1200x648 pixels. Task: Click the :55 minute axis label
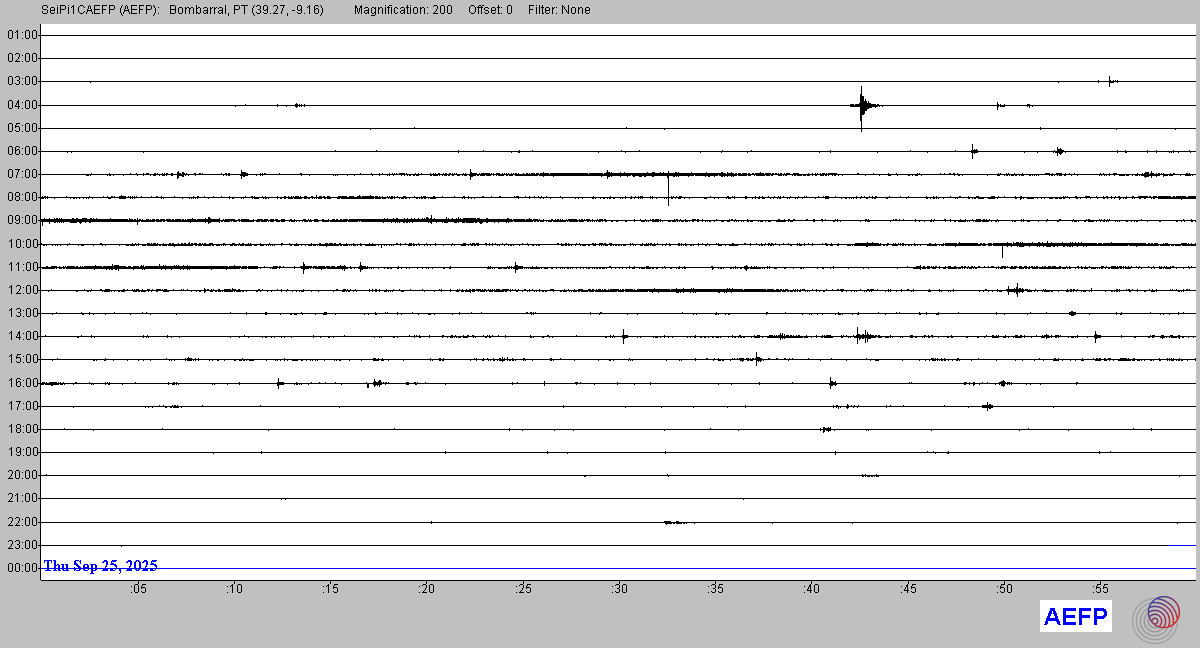1100,589
